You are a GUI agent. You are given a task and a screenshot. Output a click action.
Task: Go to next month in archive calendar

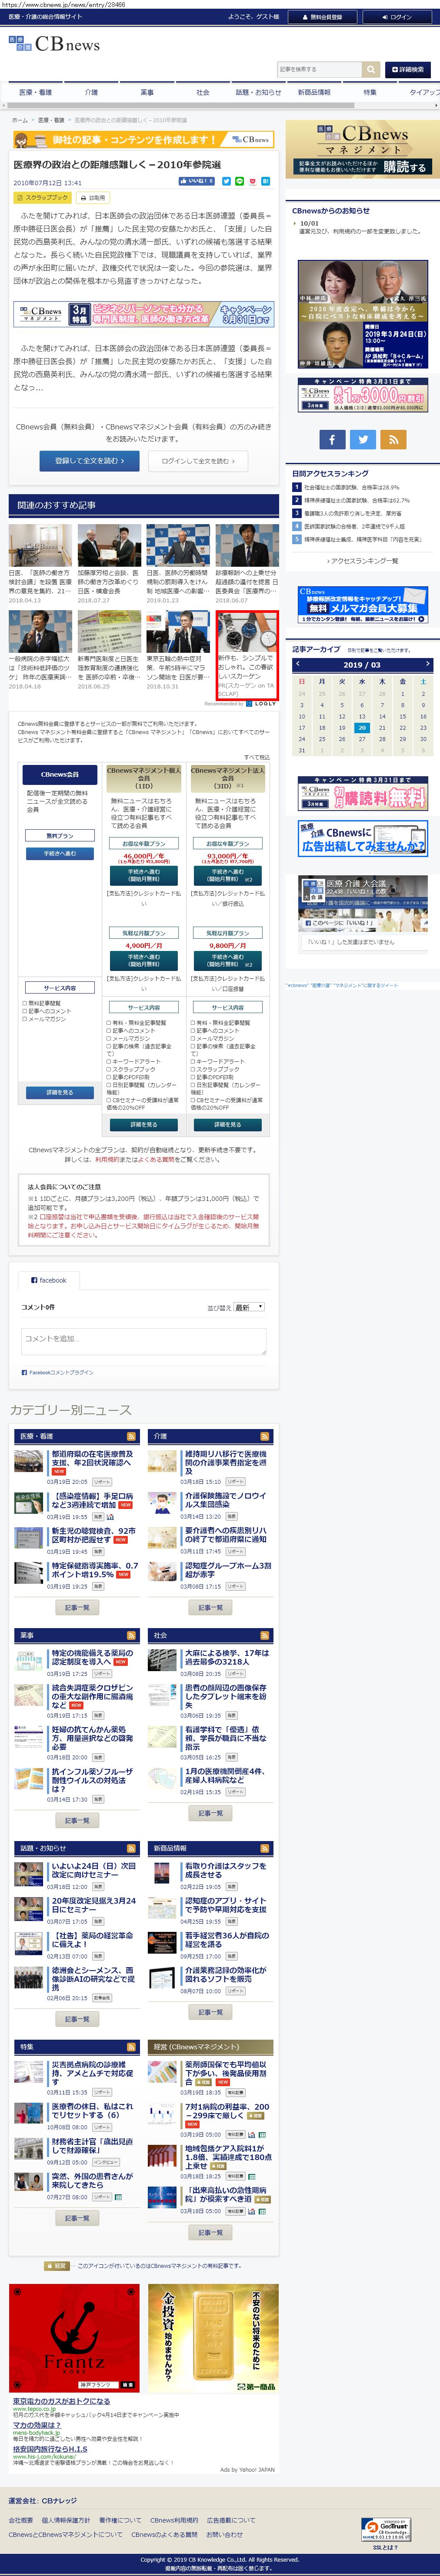tap(427, 664)
